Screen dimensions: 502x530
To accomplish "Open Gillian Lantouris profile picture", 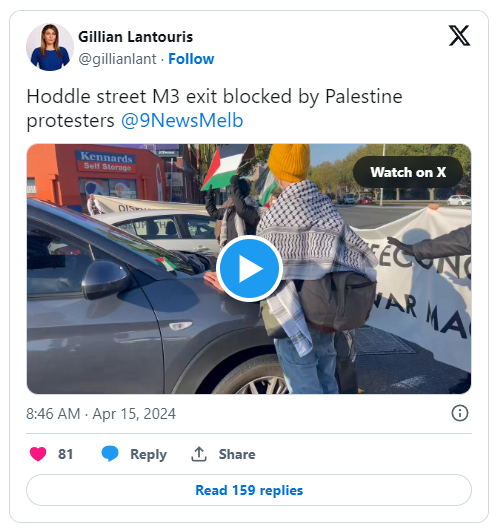I will [50, 47].
